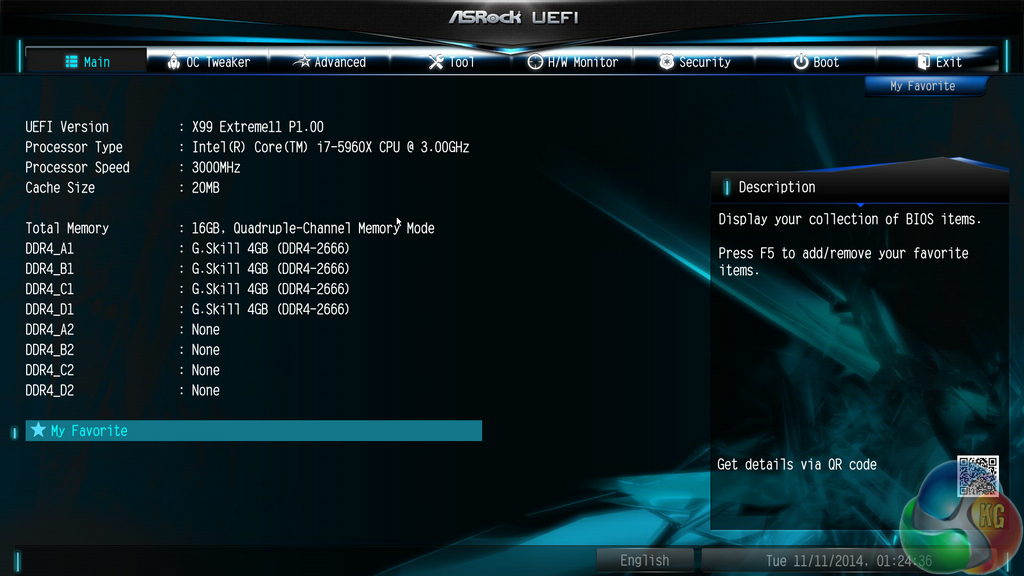Screen dimensions: 1024x576
Task: Click UEFI Version value X99 Extreme11 P1.00
Action: pyautogui.click(x=257, y=127)
